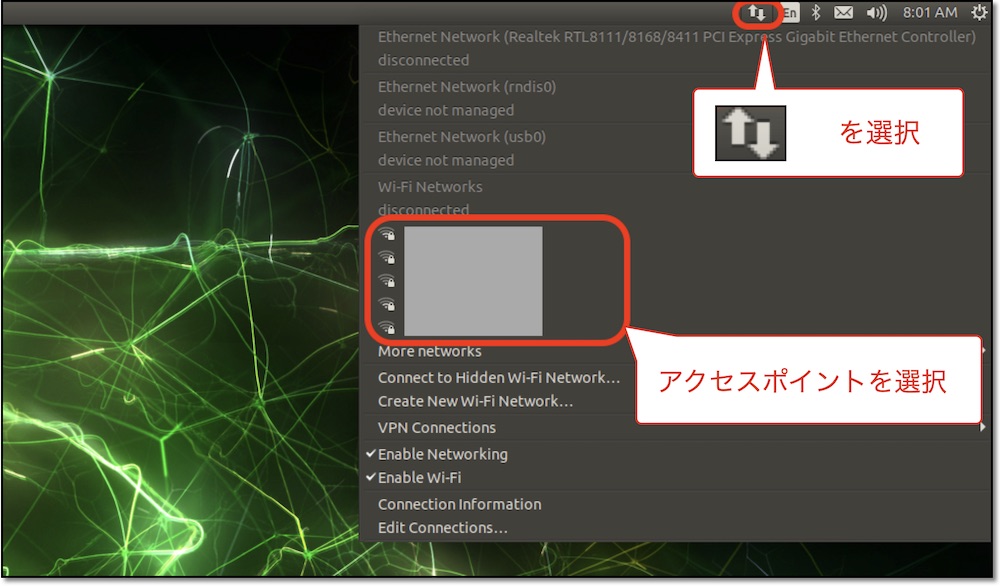Open the network indicator in the top panel
This screenshot has height=586, width=1000.
coord(757,13)
